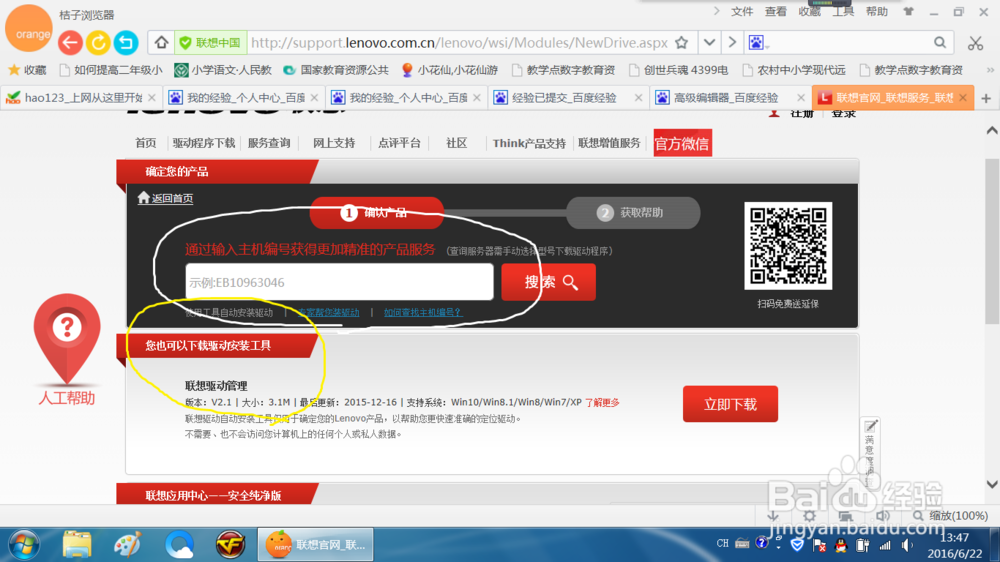Open the Windows Start button
This screenshot has height=562, width=1000.
click(x=24, y=545)
